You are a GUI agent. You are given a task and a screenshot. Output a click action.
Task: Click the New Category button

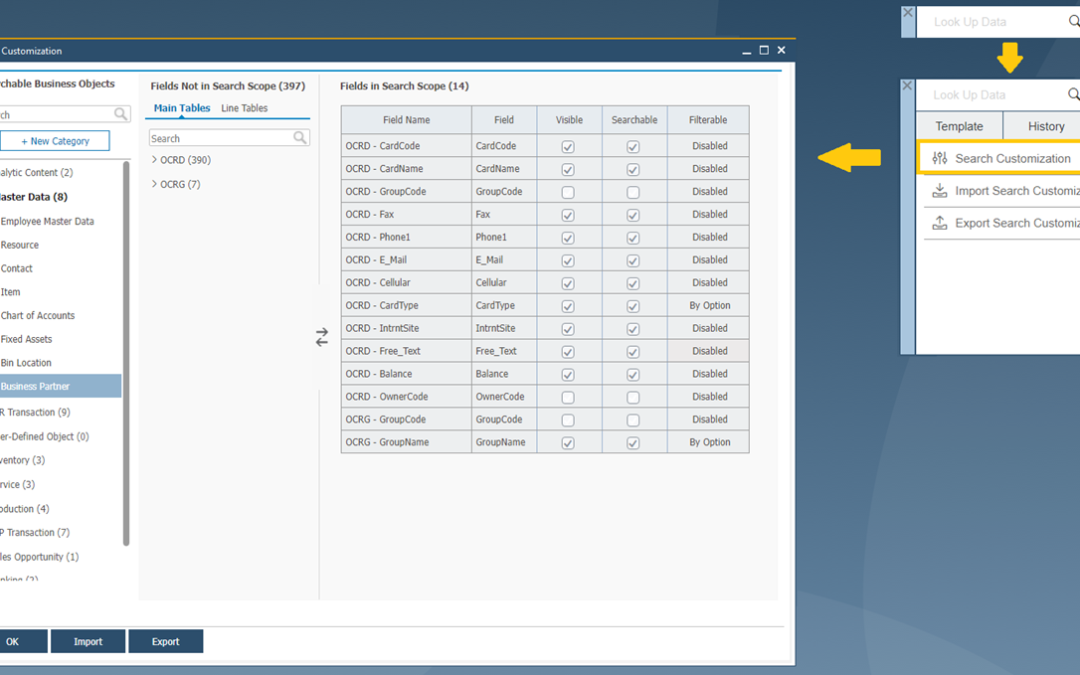point(55,141)
